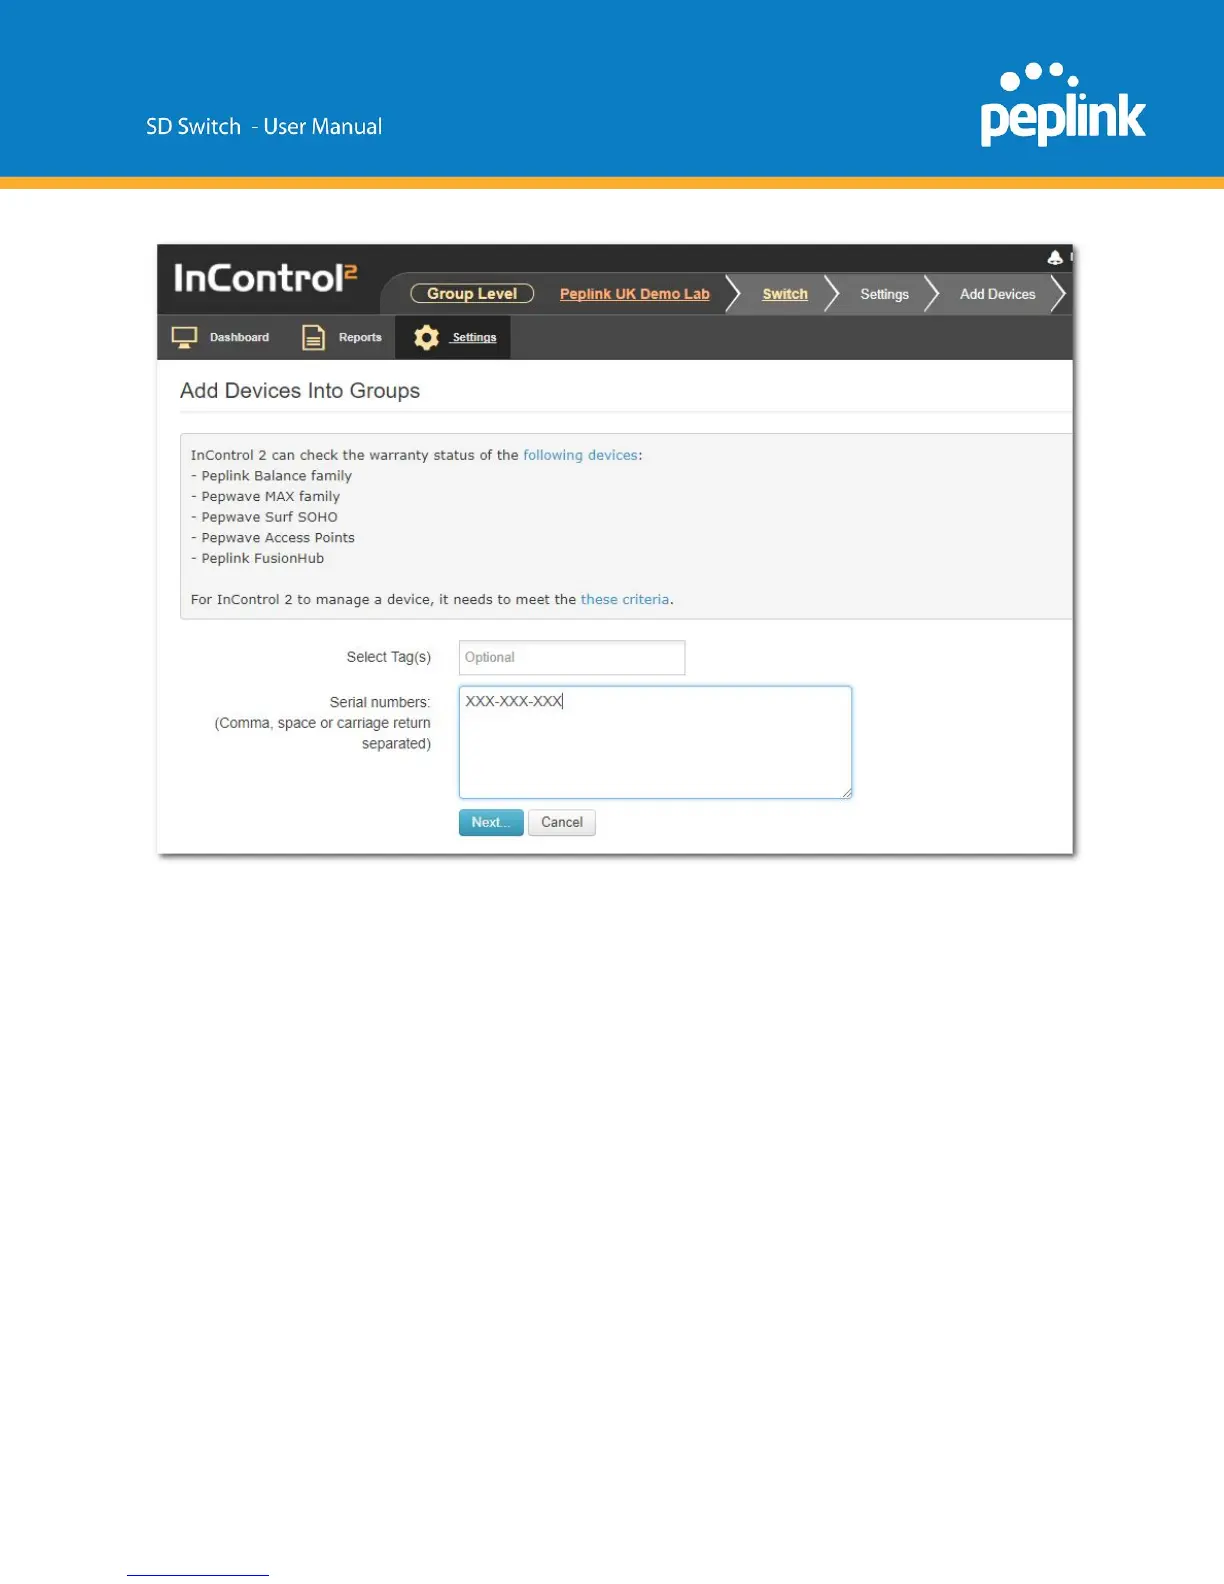Viewport: 1224px width, 1584px height.
Task: Click the 'Serial numbers:' label
Action: (x=380, y=702)
